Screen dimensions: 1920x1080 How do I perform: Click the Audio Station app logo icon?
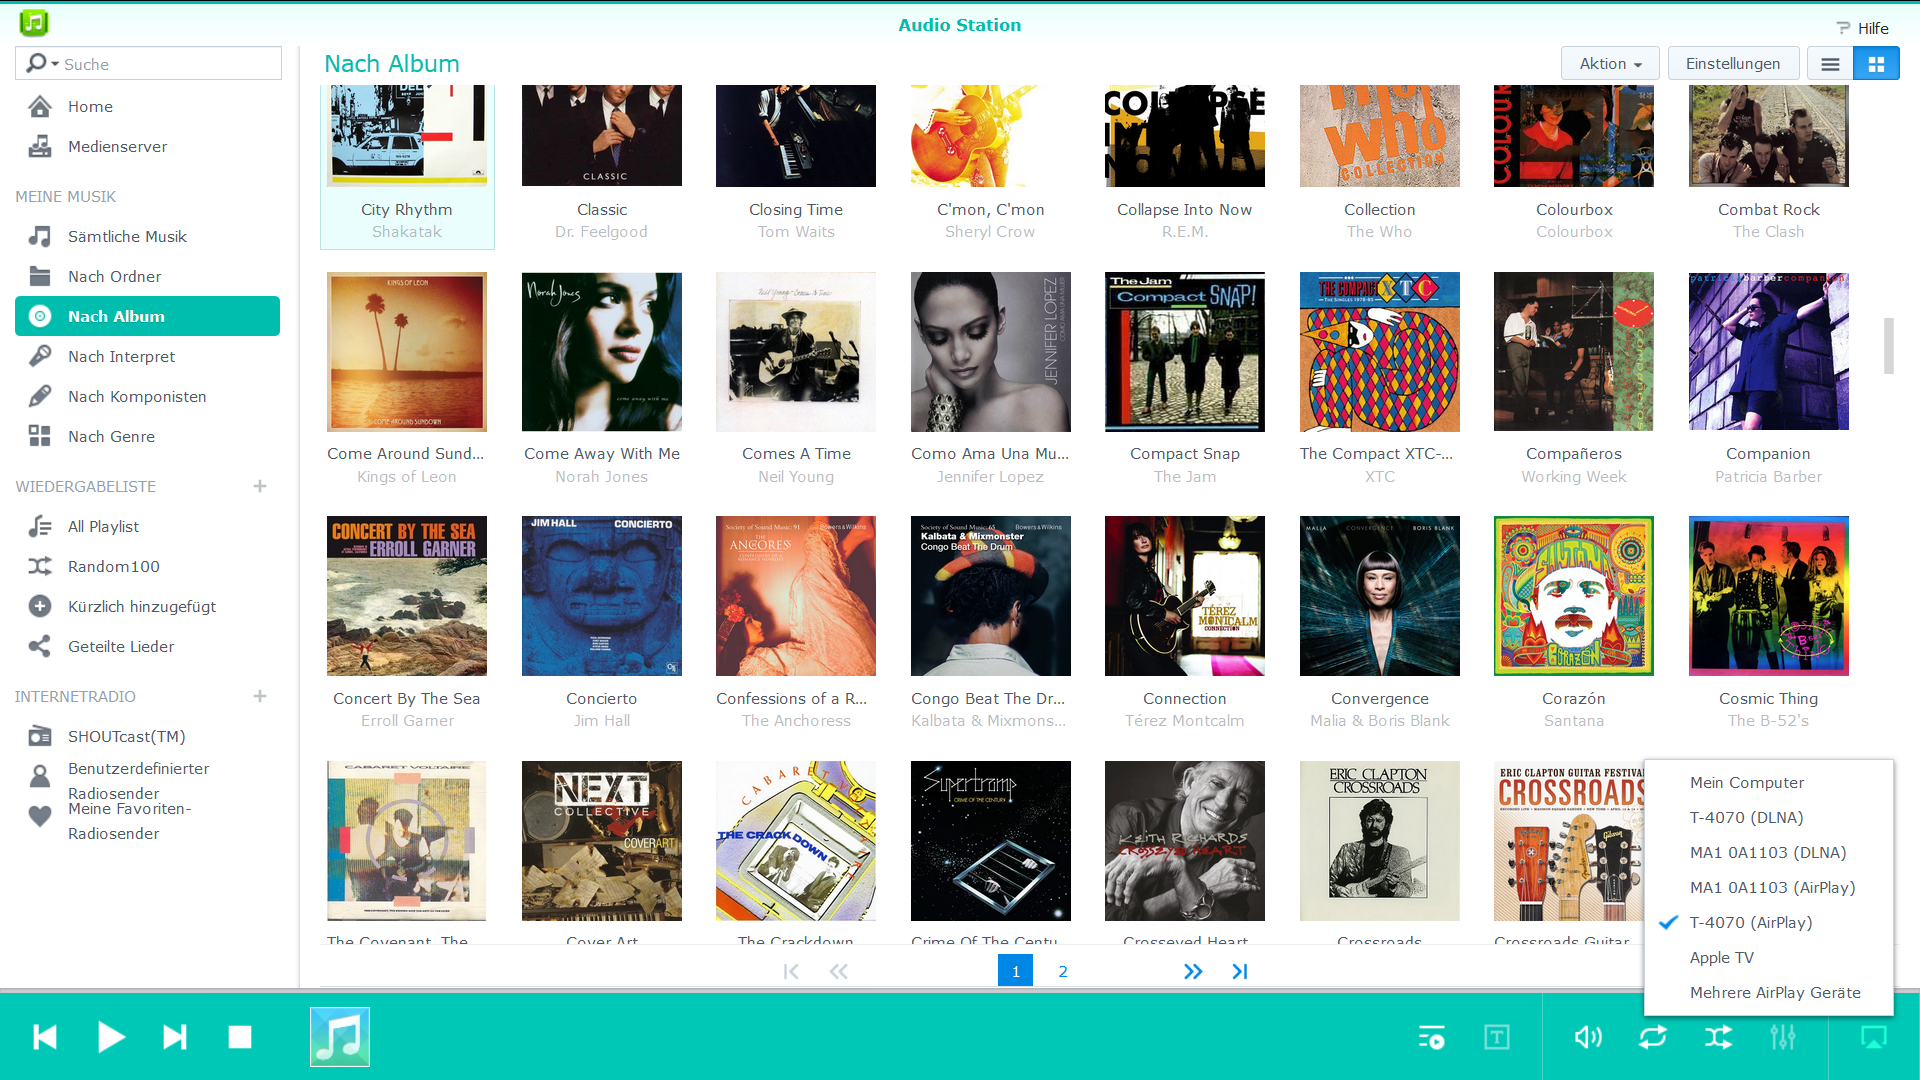33,22
